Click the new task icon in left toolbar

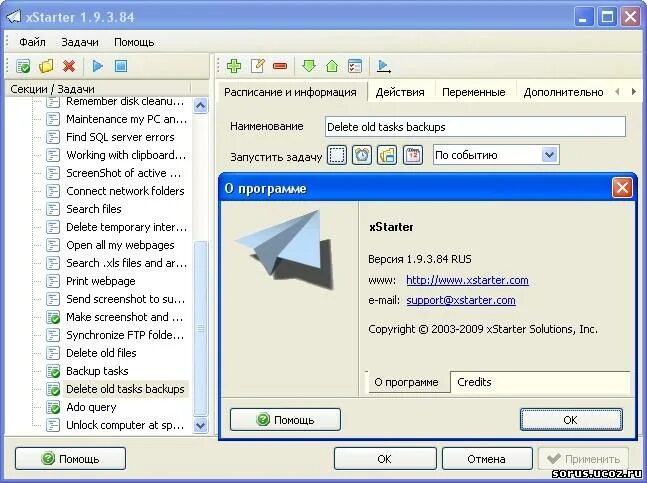pyautogui.click(x=23, y=66)
